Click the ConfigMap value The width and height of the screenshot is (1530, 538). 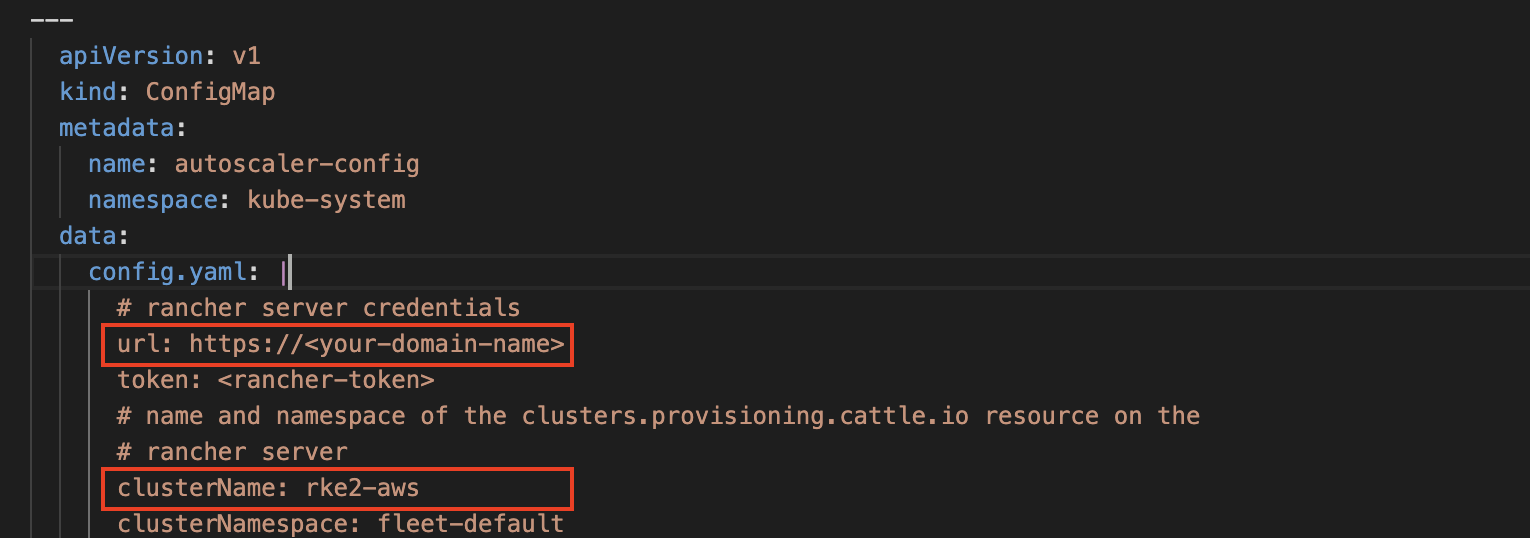210,92
